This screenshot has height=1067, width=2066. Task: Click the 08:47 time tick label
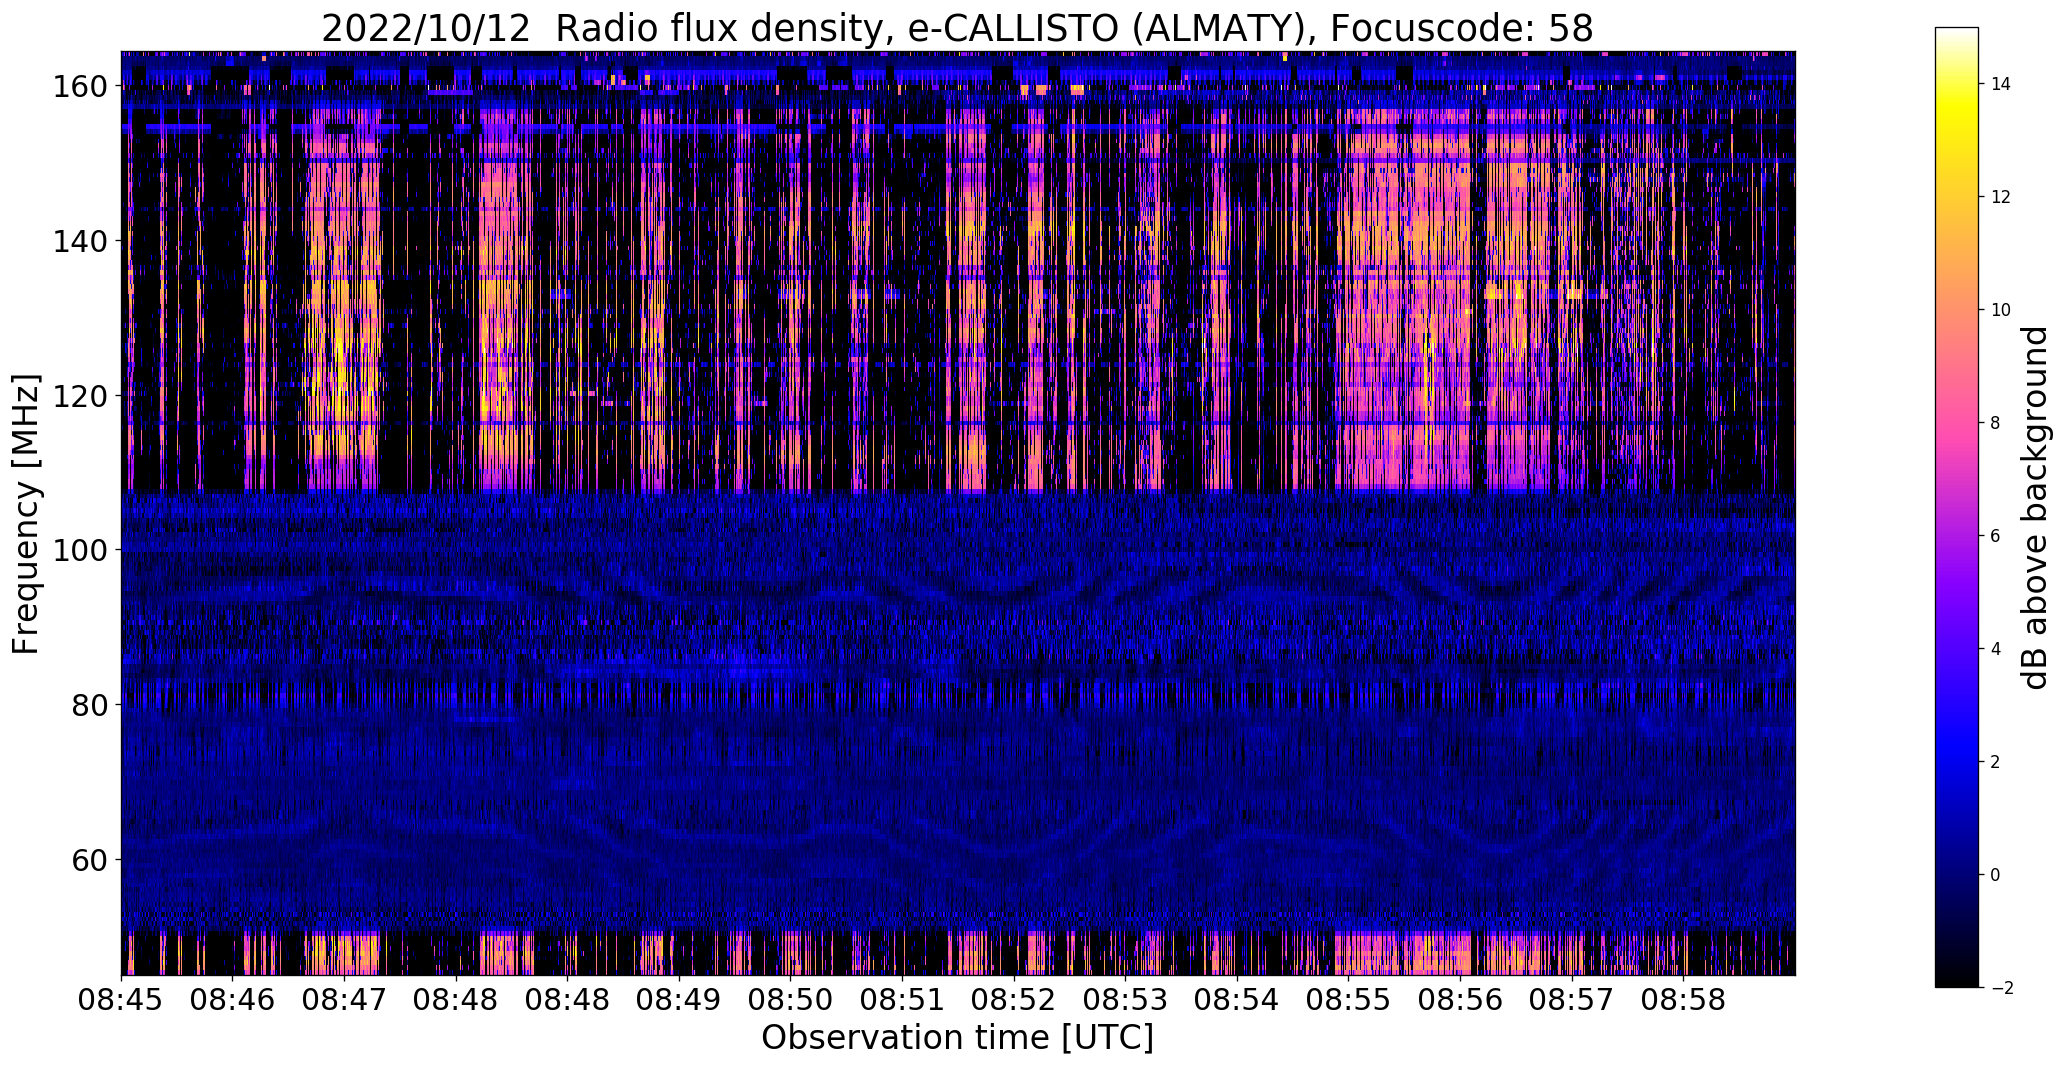click(345, 1001)
